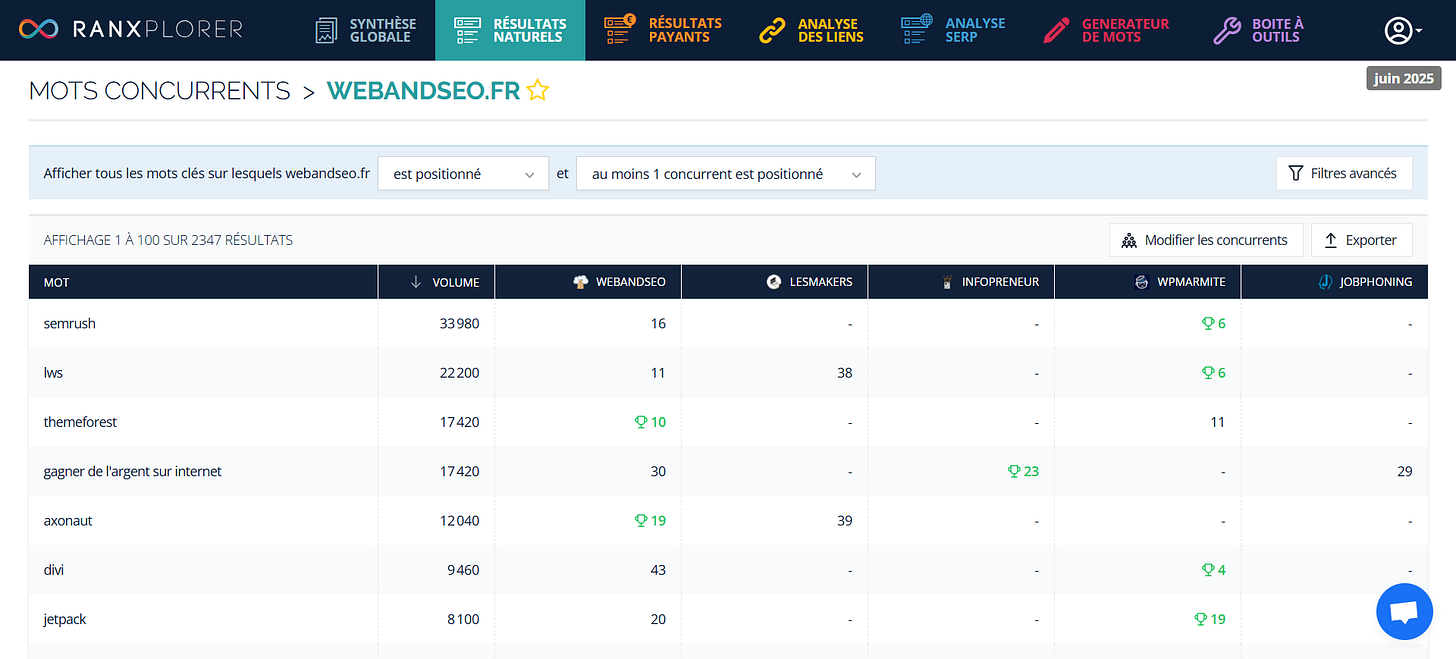Click the Ranxplorer infinity logo
The height and width of the screenshot is (659, 1456).
tap(38, 29)
